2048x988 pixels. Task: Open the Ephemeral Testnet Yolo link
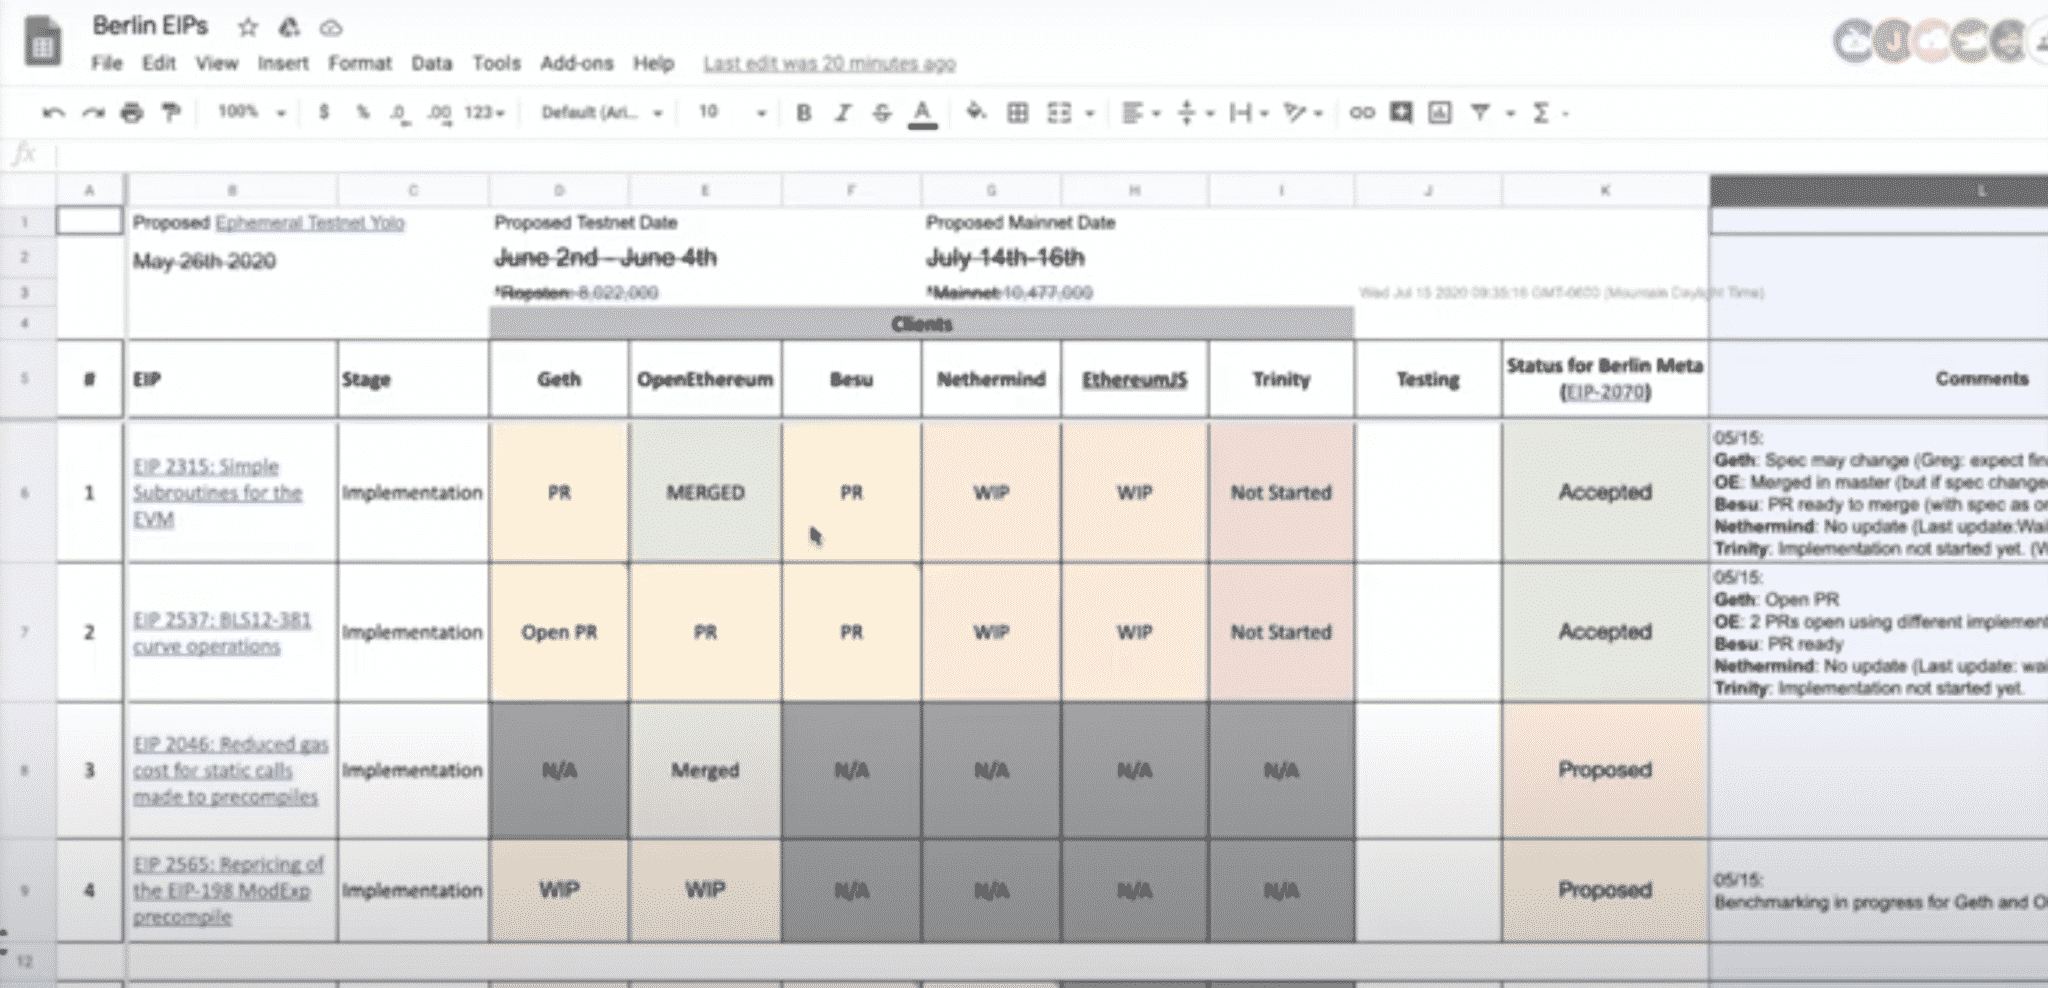click(310, 222)
